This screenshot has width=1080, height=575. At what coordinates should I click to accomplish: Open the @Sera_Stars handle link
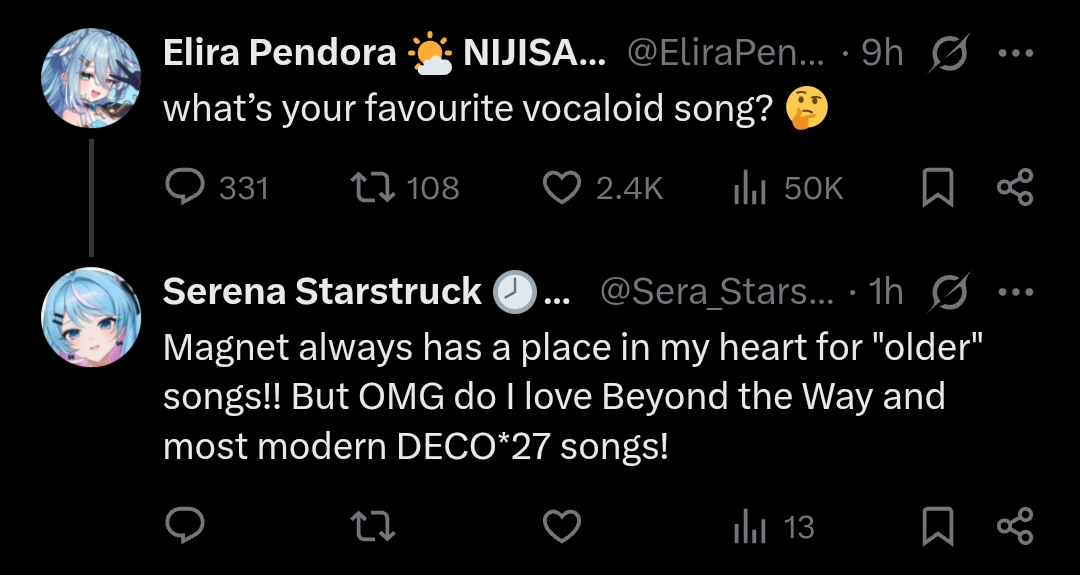click(716, 291)
